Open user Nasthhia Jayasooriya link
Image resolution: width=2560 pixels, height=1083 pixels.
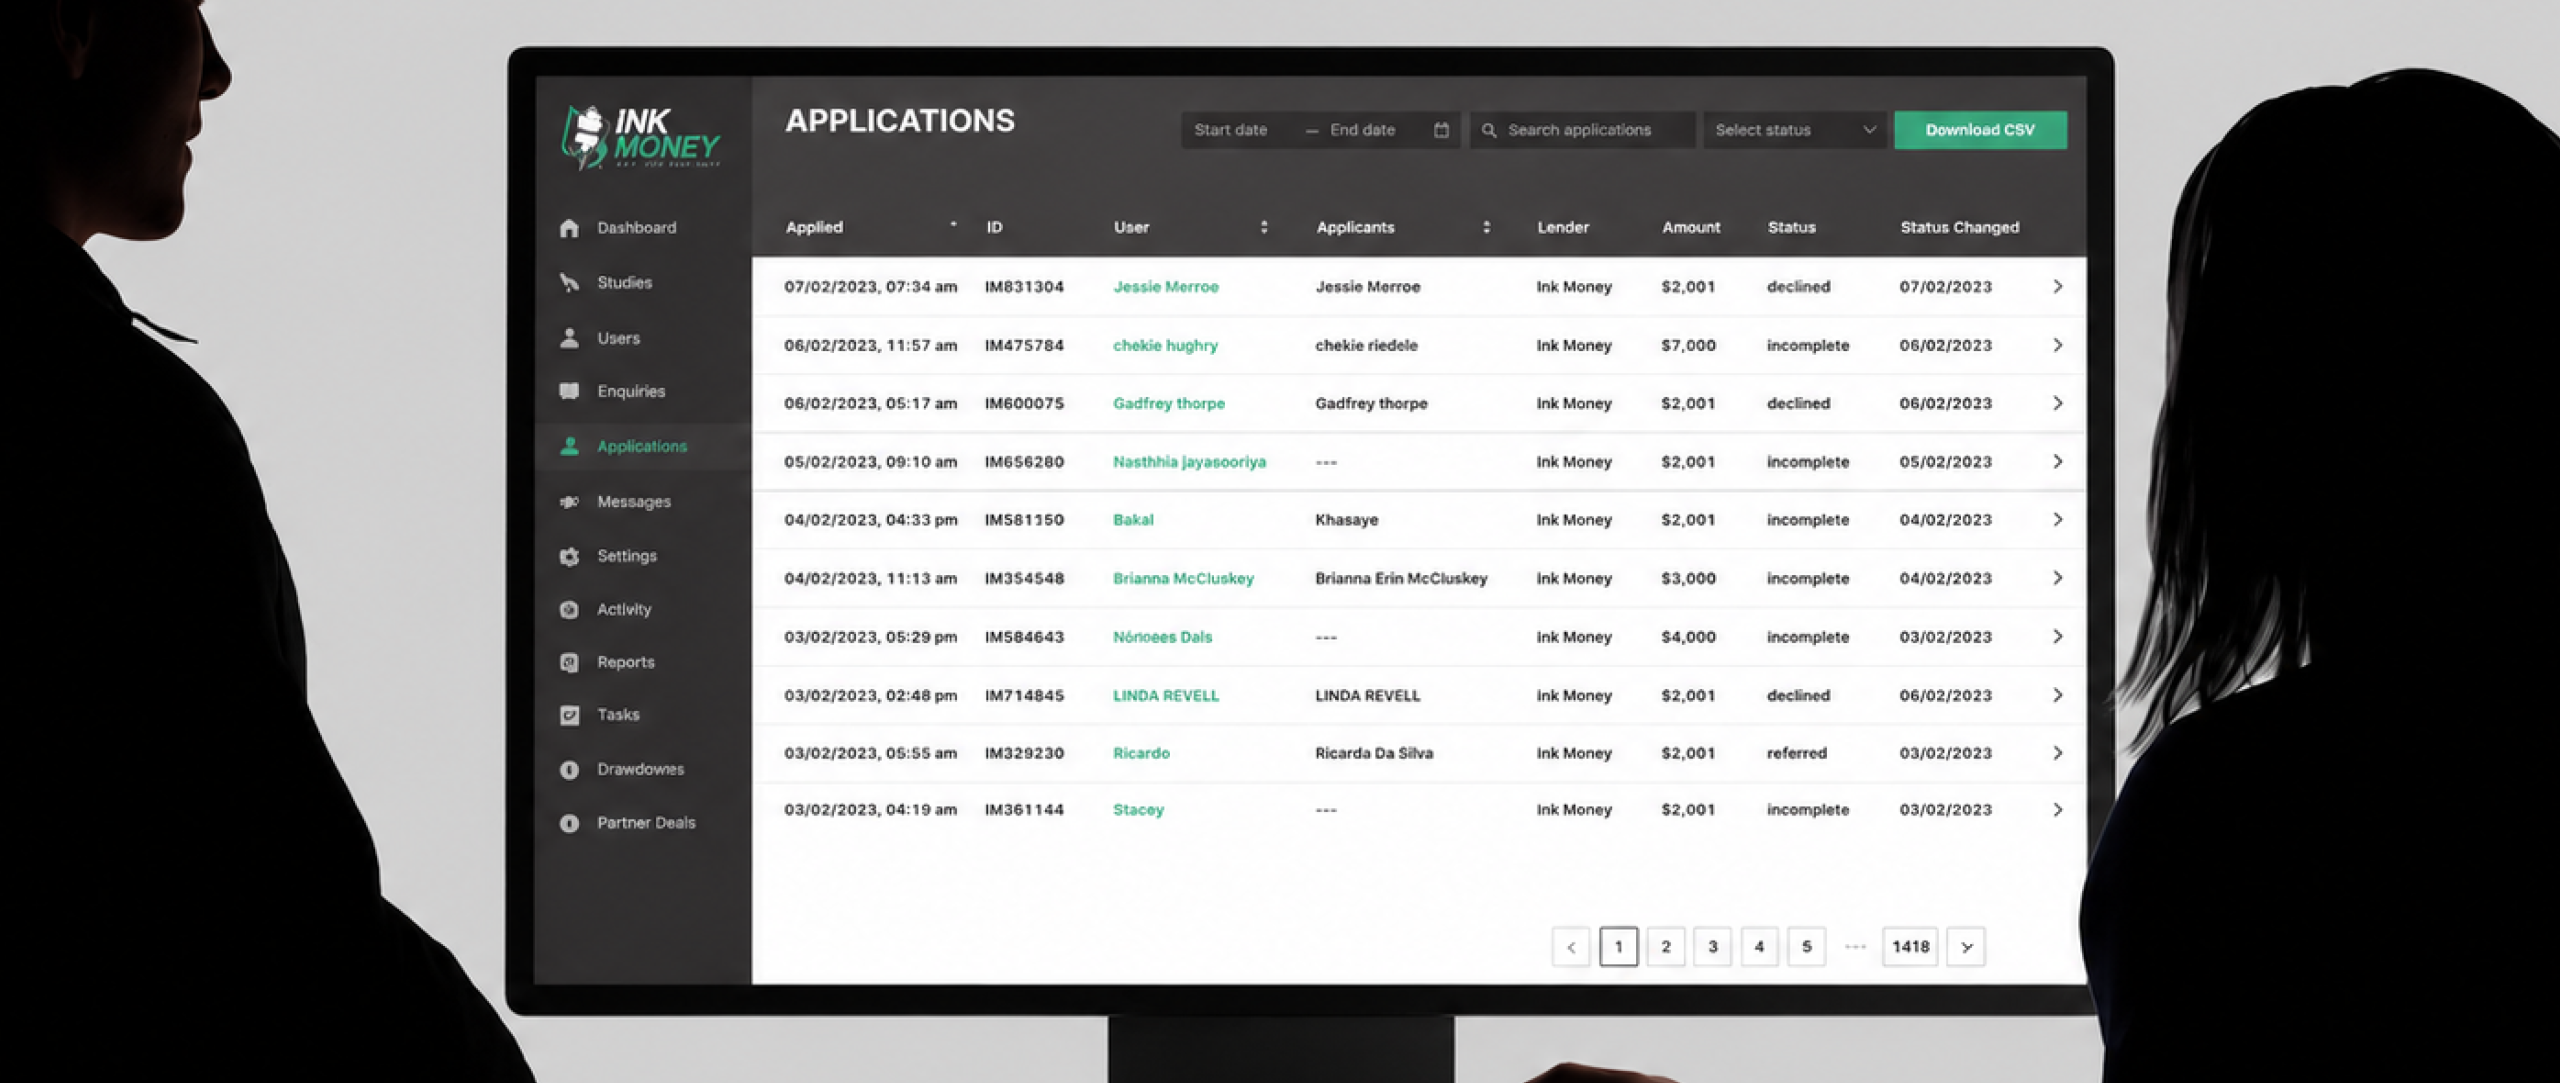(1189, 461)
